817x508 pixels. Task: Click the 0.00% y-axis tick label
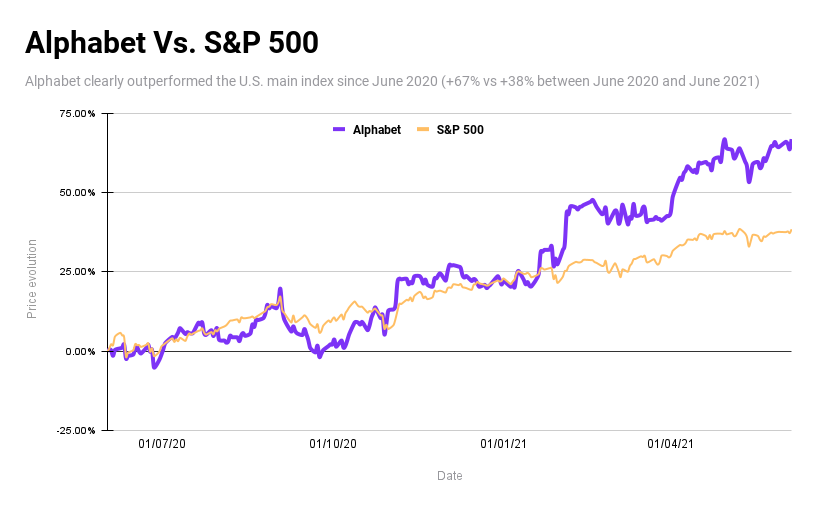(x=80, y=351)
